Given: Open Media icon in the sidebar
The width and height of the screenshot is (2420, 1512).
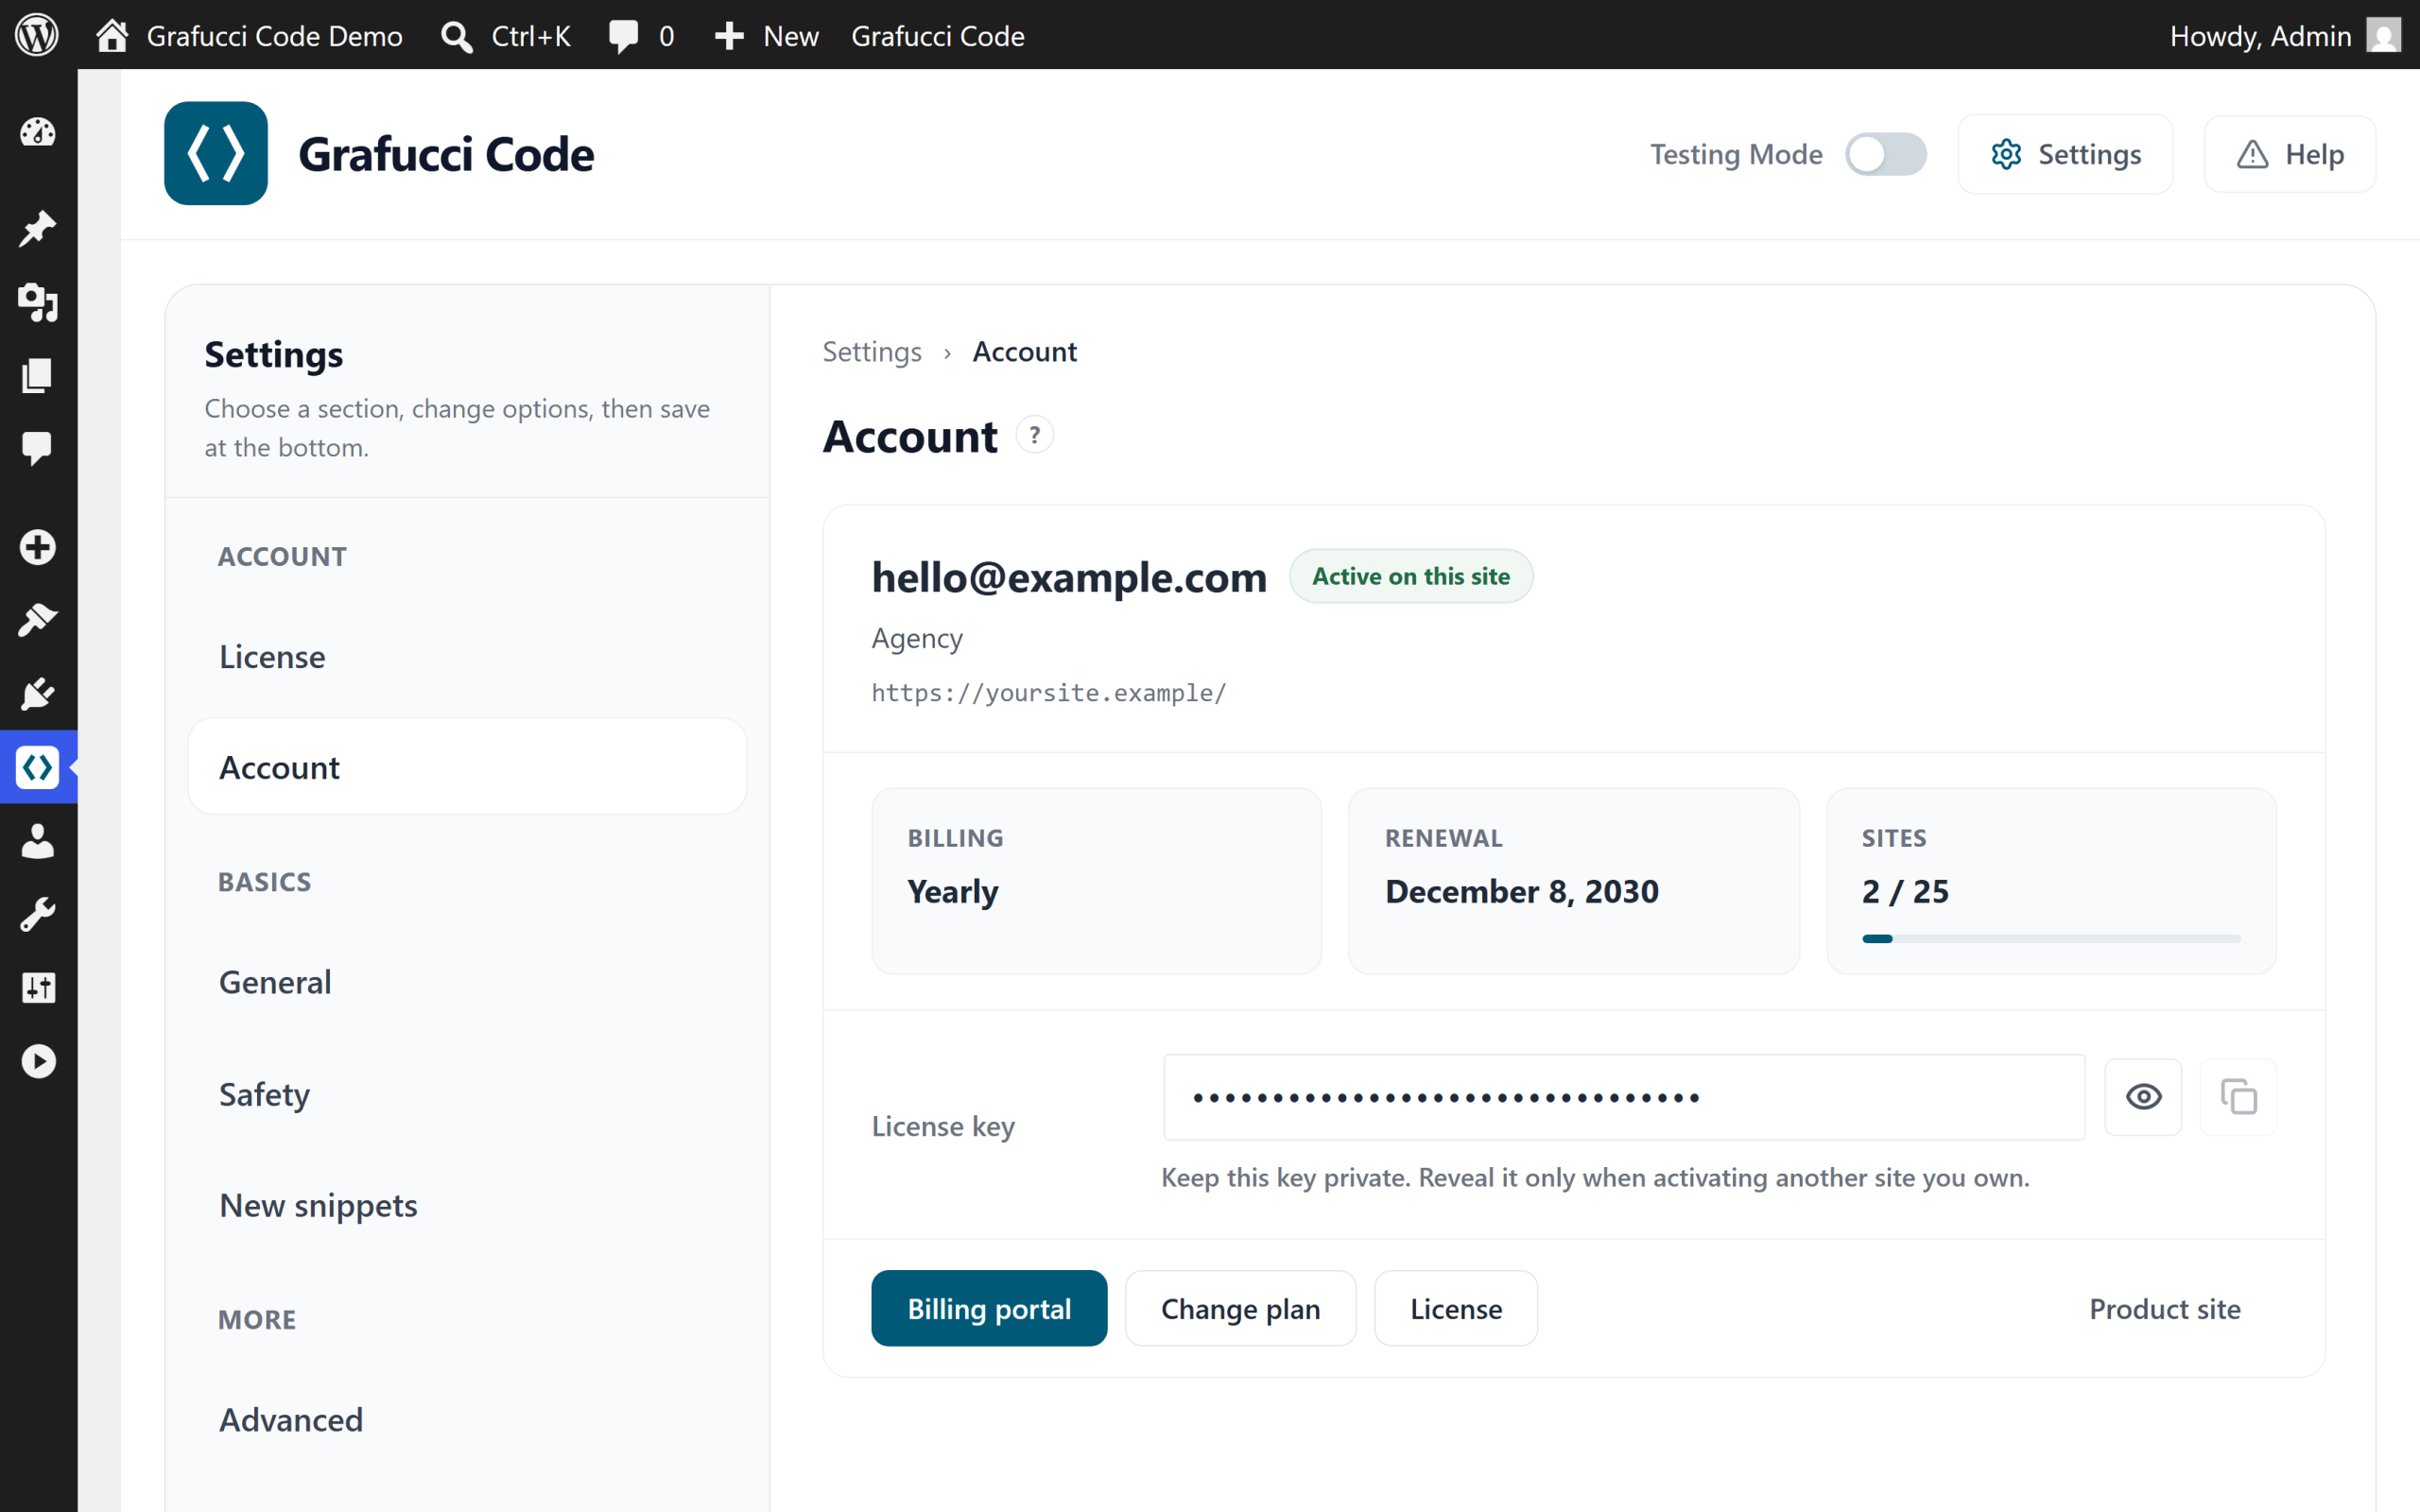Looking at the screenshot, I should pos(38,302).
